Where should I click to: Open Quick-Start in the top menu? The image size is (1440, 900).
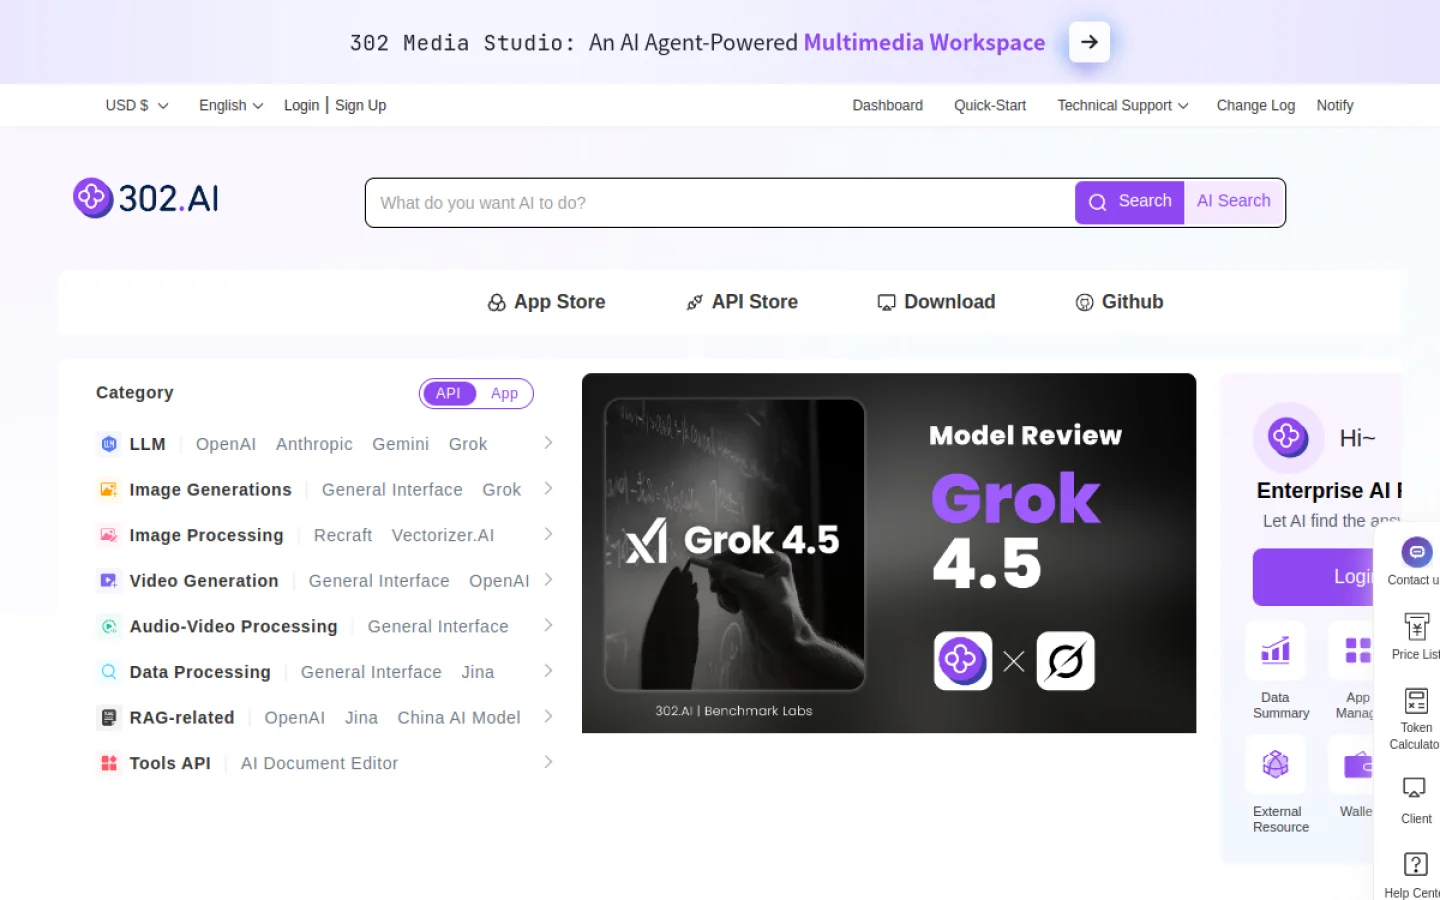pyautogui.click(x=990, y=105)
